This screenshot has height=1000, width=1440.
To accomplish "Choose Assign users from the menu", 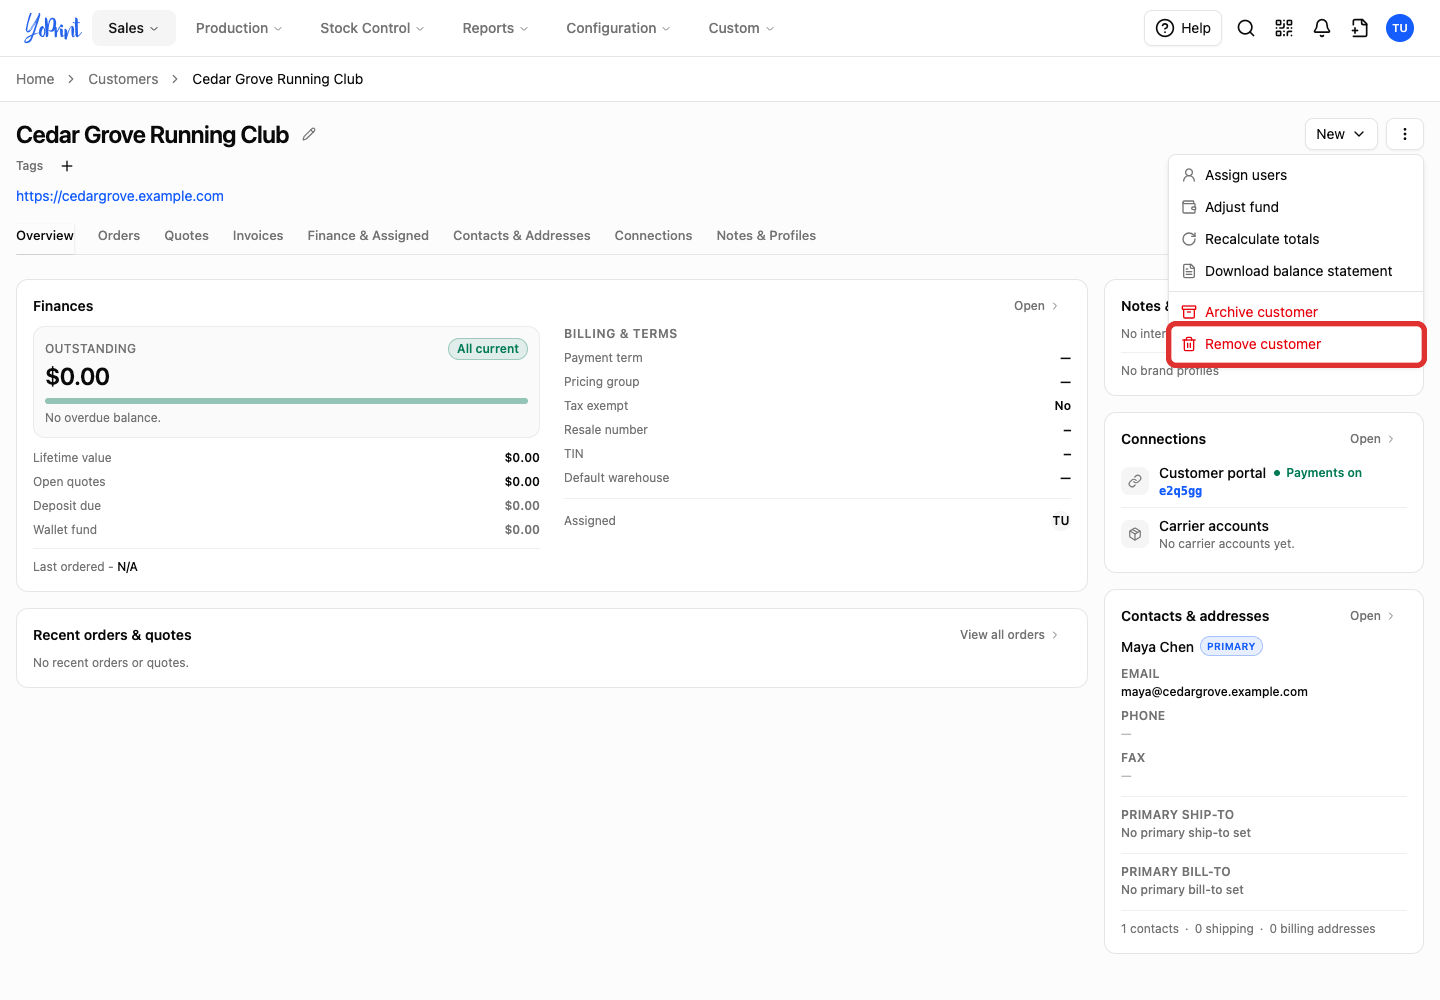I will (1296, 175).
